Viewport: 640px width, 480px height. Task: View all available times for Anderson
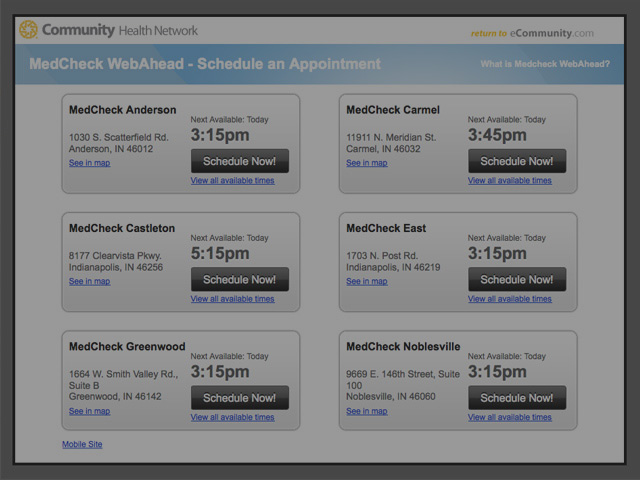232,180
